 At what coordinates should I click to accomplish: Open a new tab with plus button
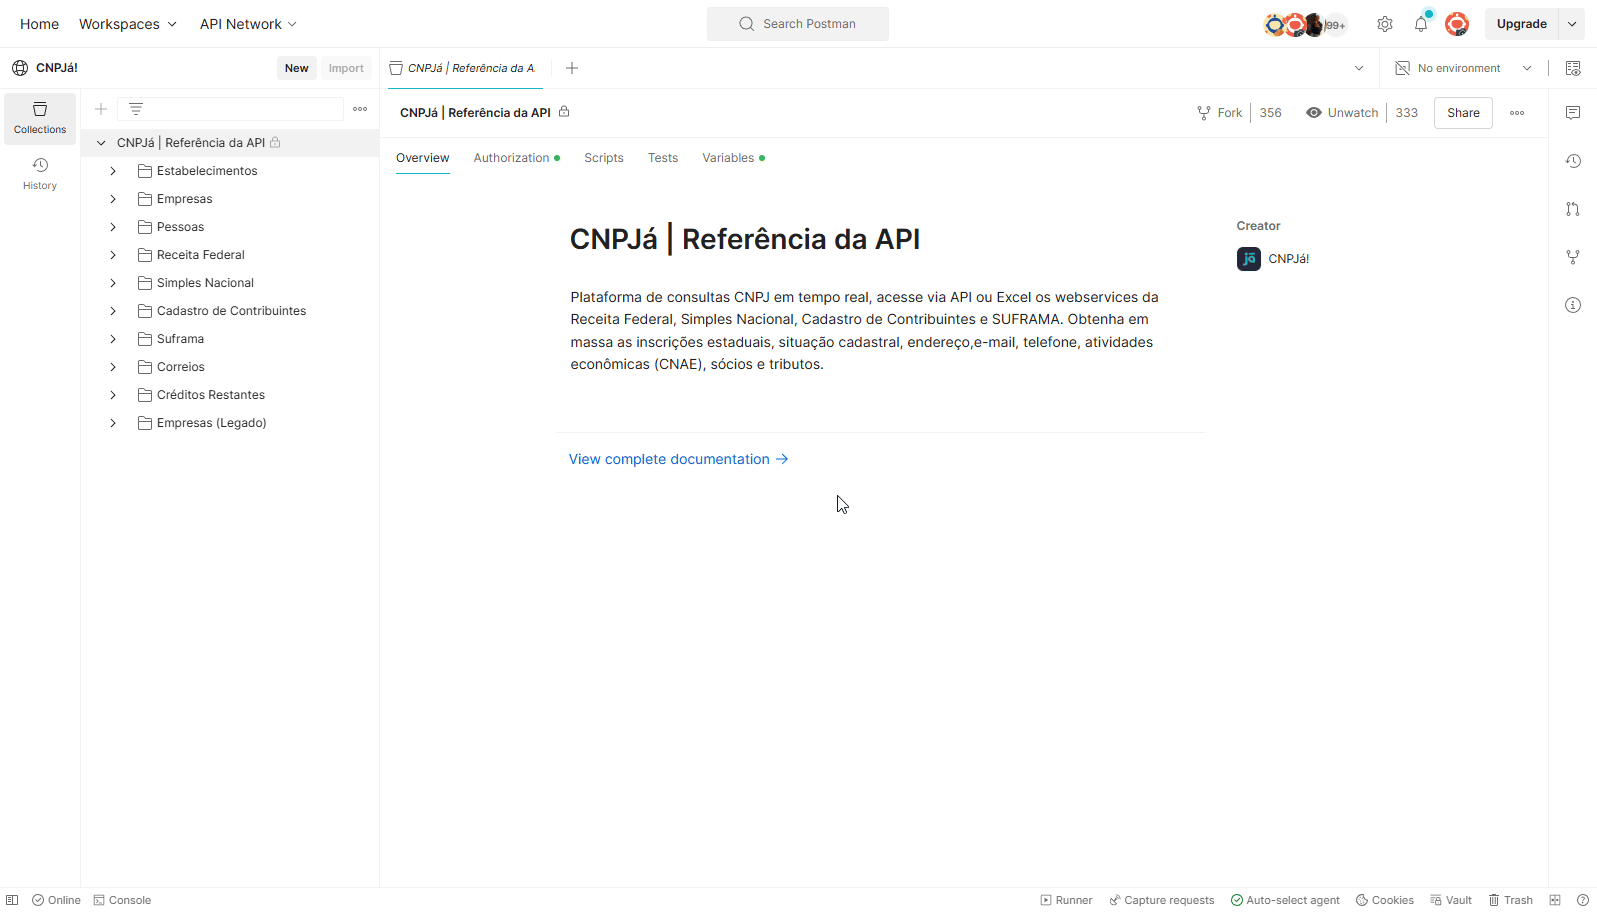pos(572,68)
